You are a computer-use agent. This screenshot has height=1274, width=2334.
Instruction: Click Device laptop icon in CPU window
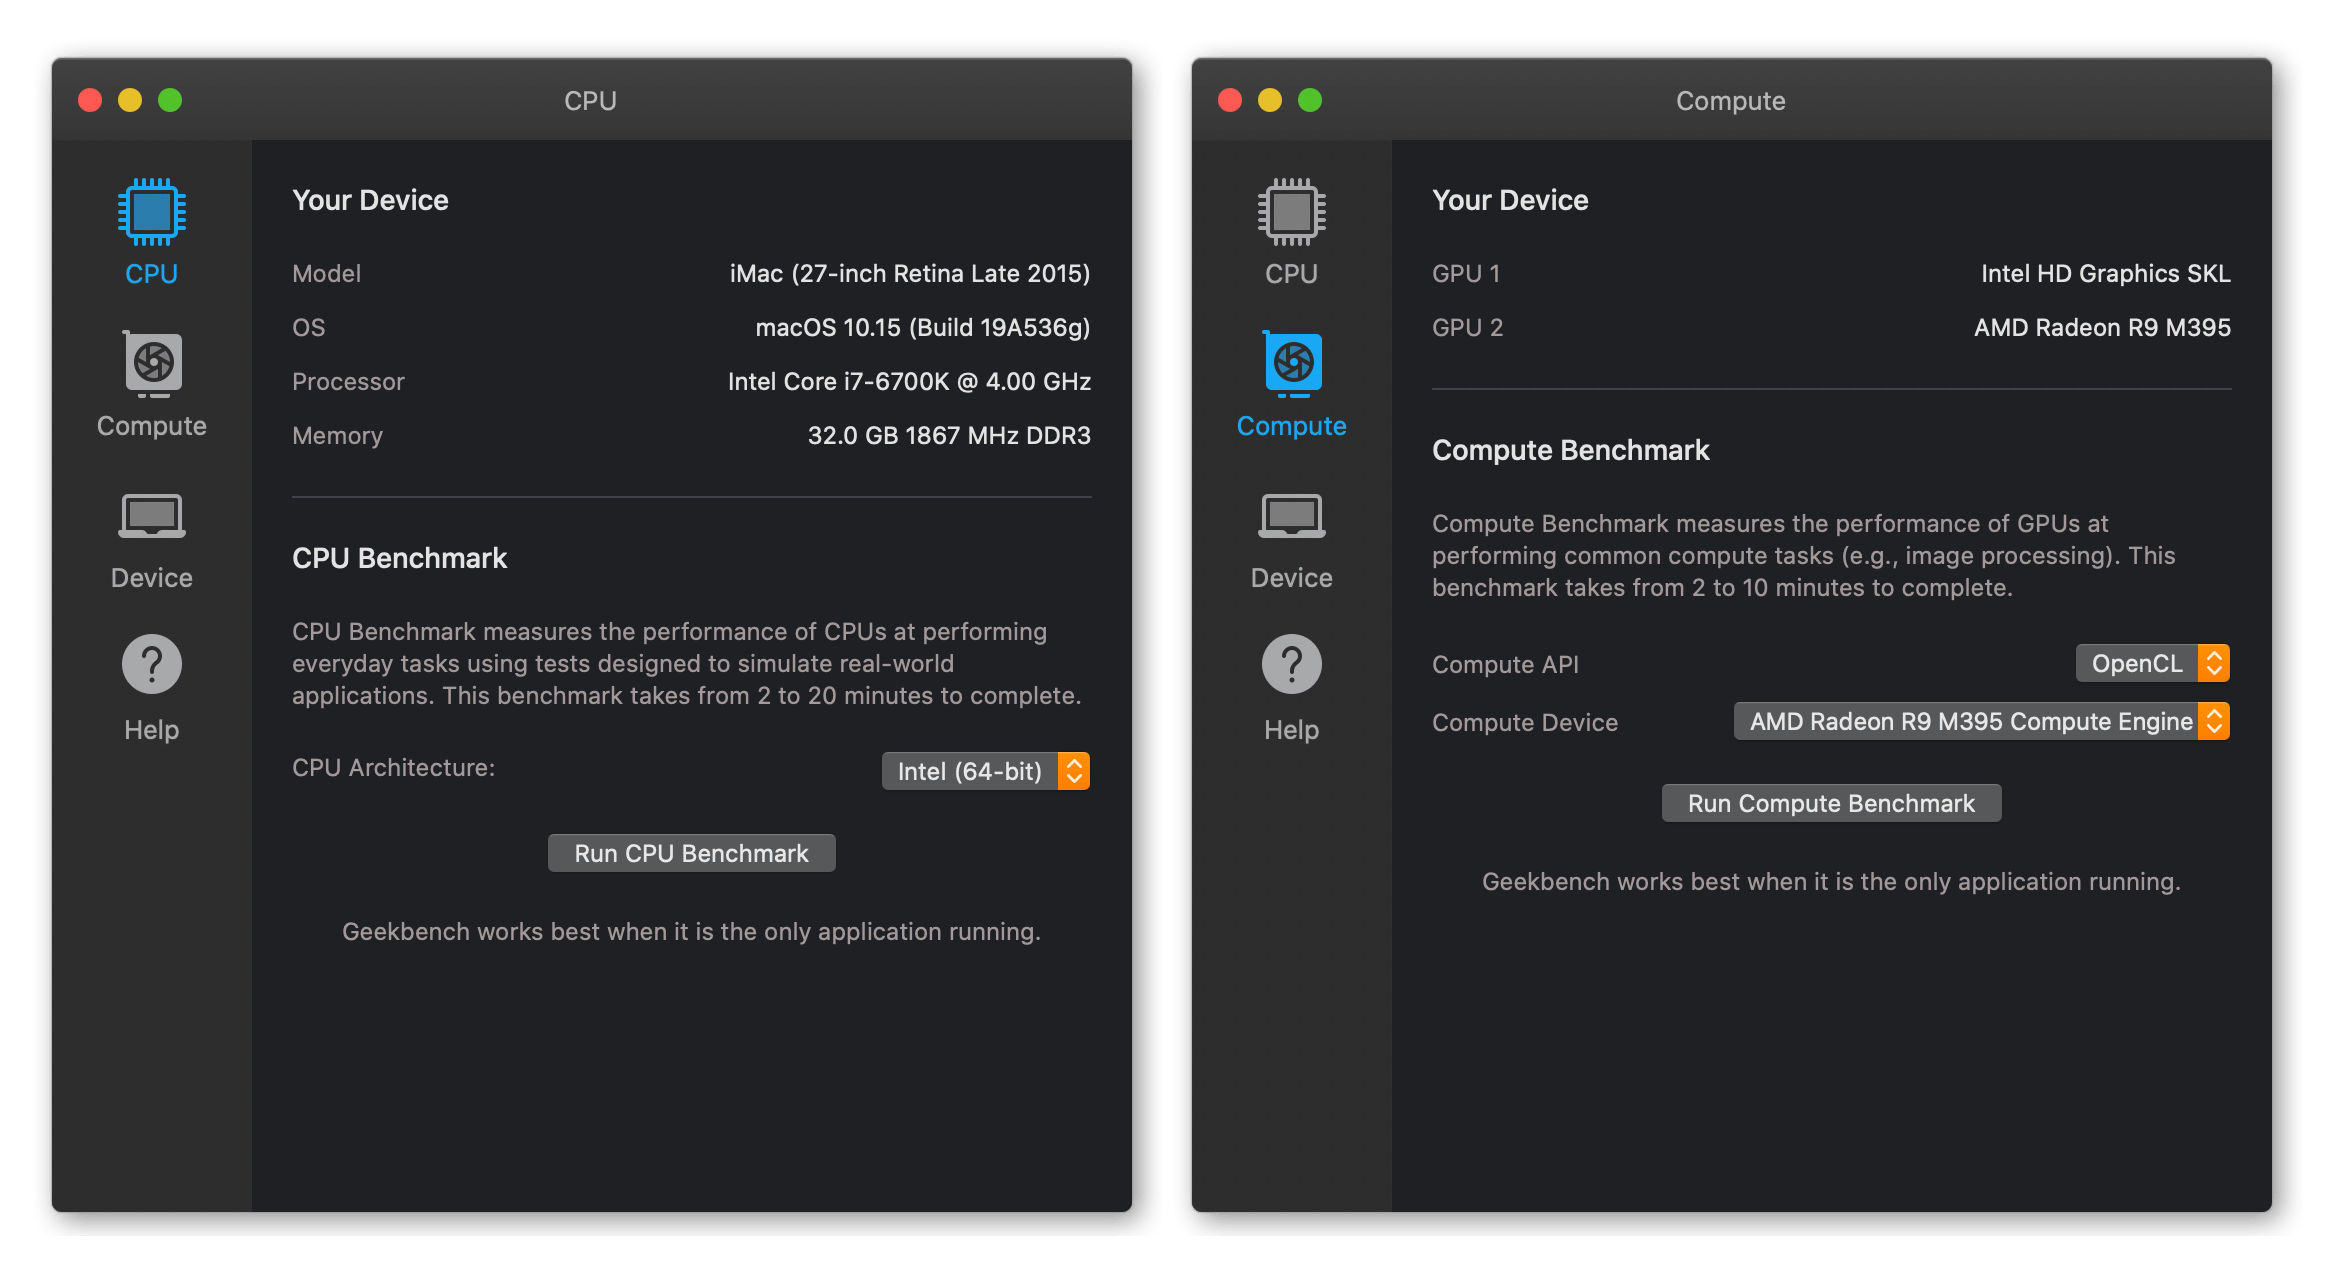pos(151,517)
